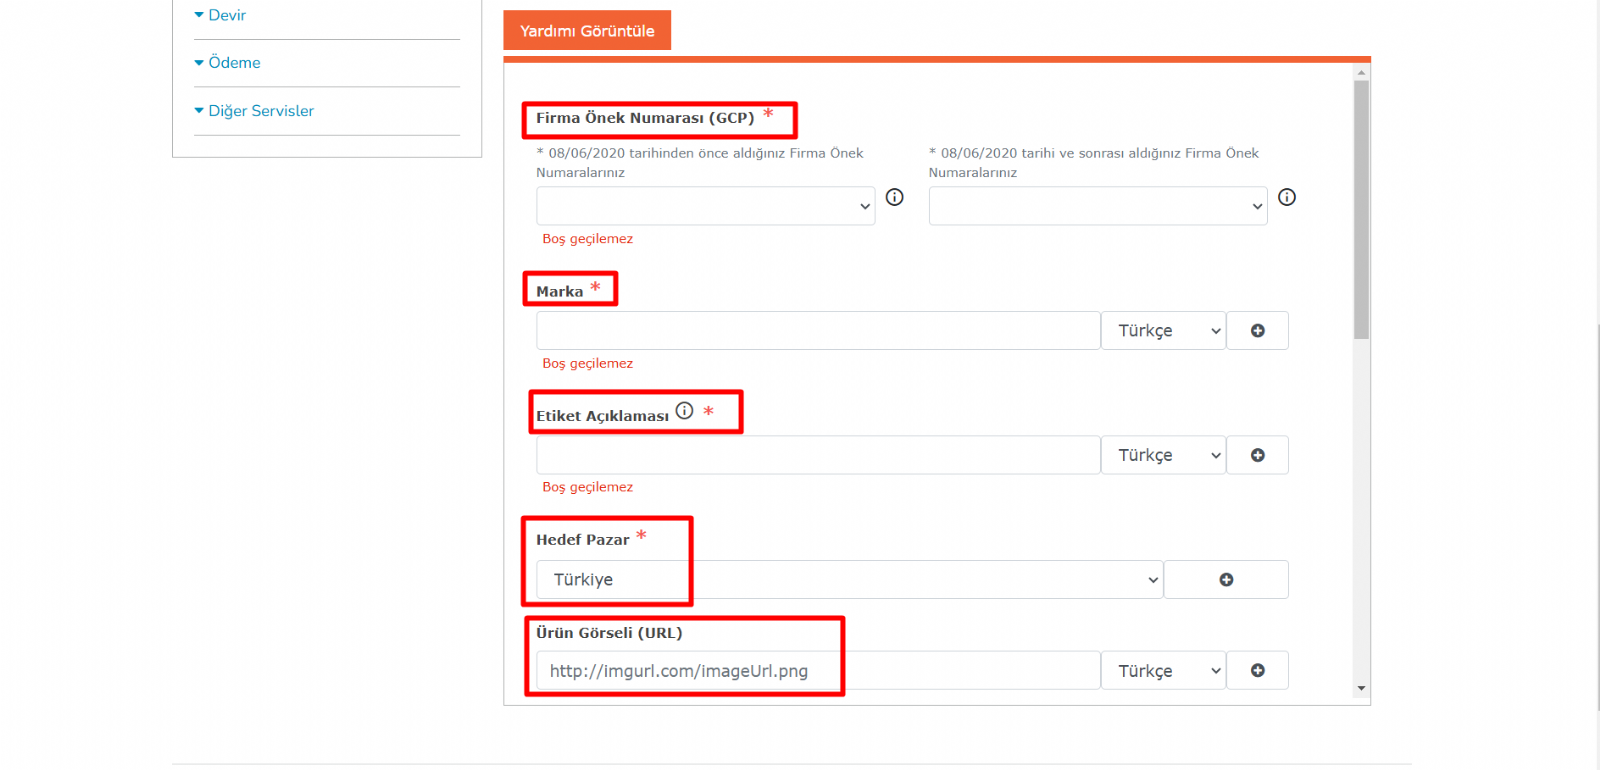The width and height of the screenshot is (1600, 770).
Task: Open the pre-08/06/2020 Firma Önek Numarası dropdown
Action: tap(705, 206)
